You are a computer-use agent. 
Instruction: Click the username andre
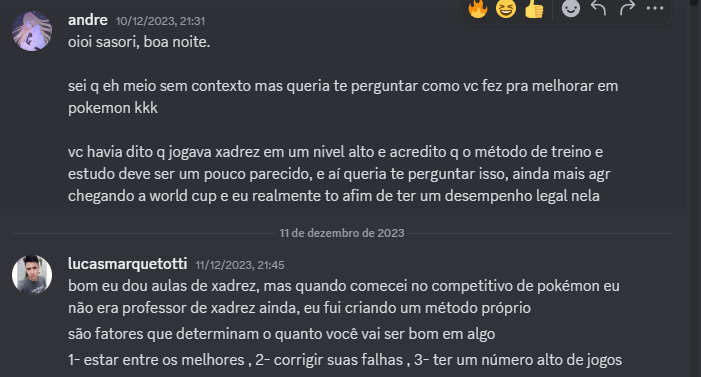[88, 20]
